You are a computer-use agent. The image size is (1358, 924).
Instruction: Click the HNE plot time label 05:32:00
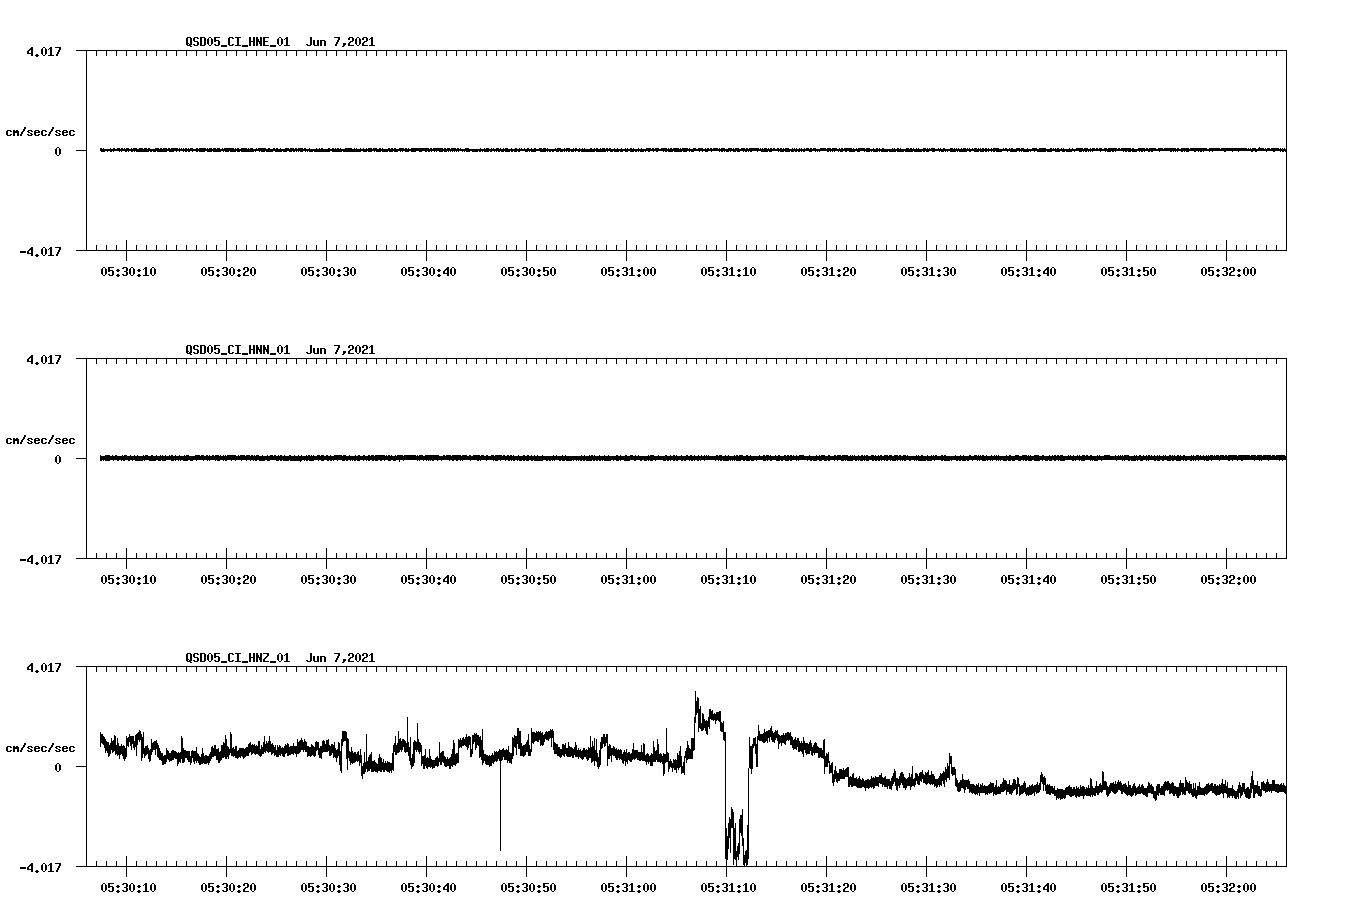coord(1228,272)
